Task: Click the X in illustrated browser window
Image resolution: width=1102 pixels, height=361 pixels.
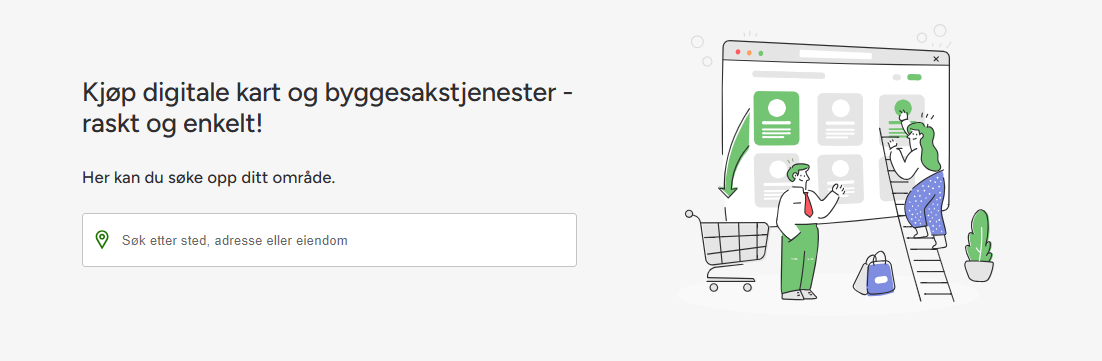Action: click(x=936, y=59)
